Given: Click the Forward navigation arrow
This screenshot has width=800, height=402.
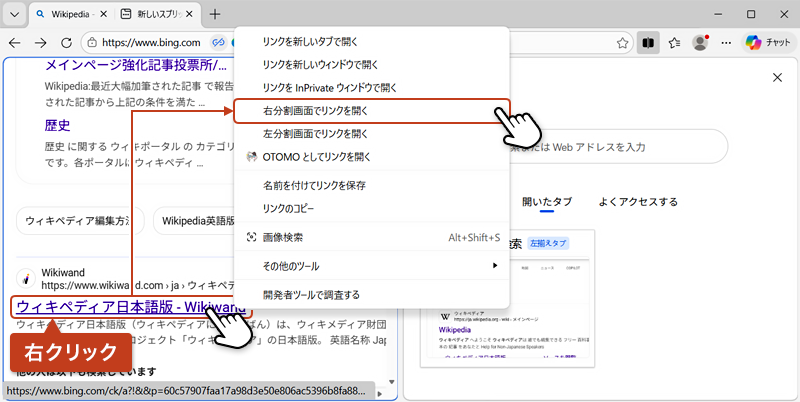Looking at the screenshot, I should point(41,43).
